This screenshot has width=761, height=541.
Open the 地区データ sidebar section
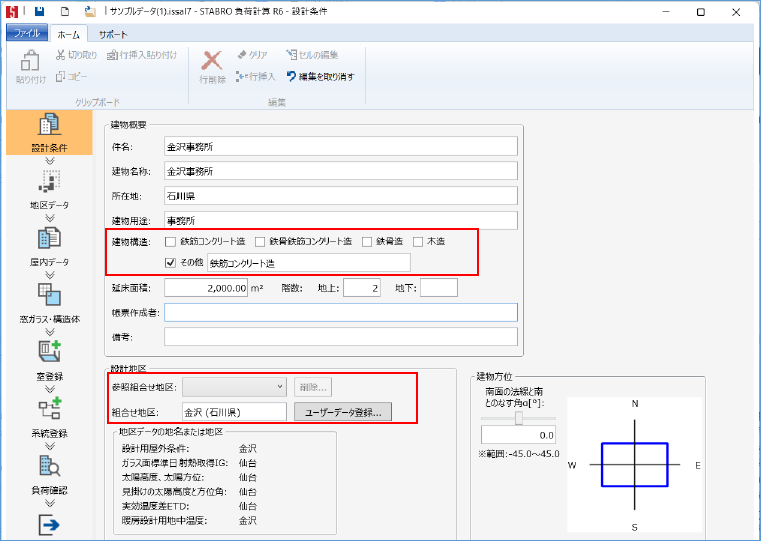(x=50, y=187)
